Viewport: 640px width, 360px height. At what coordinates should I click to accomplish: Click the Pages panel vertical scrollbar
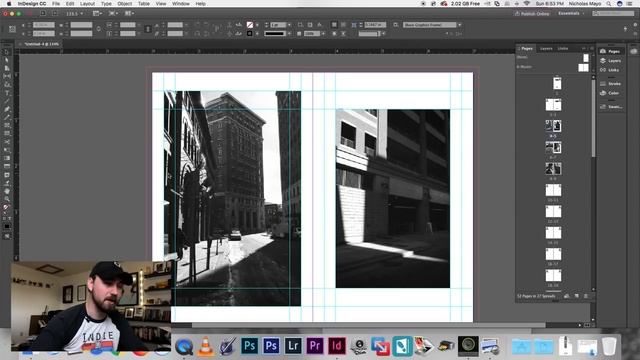click(x=593, y=118)
